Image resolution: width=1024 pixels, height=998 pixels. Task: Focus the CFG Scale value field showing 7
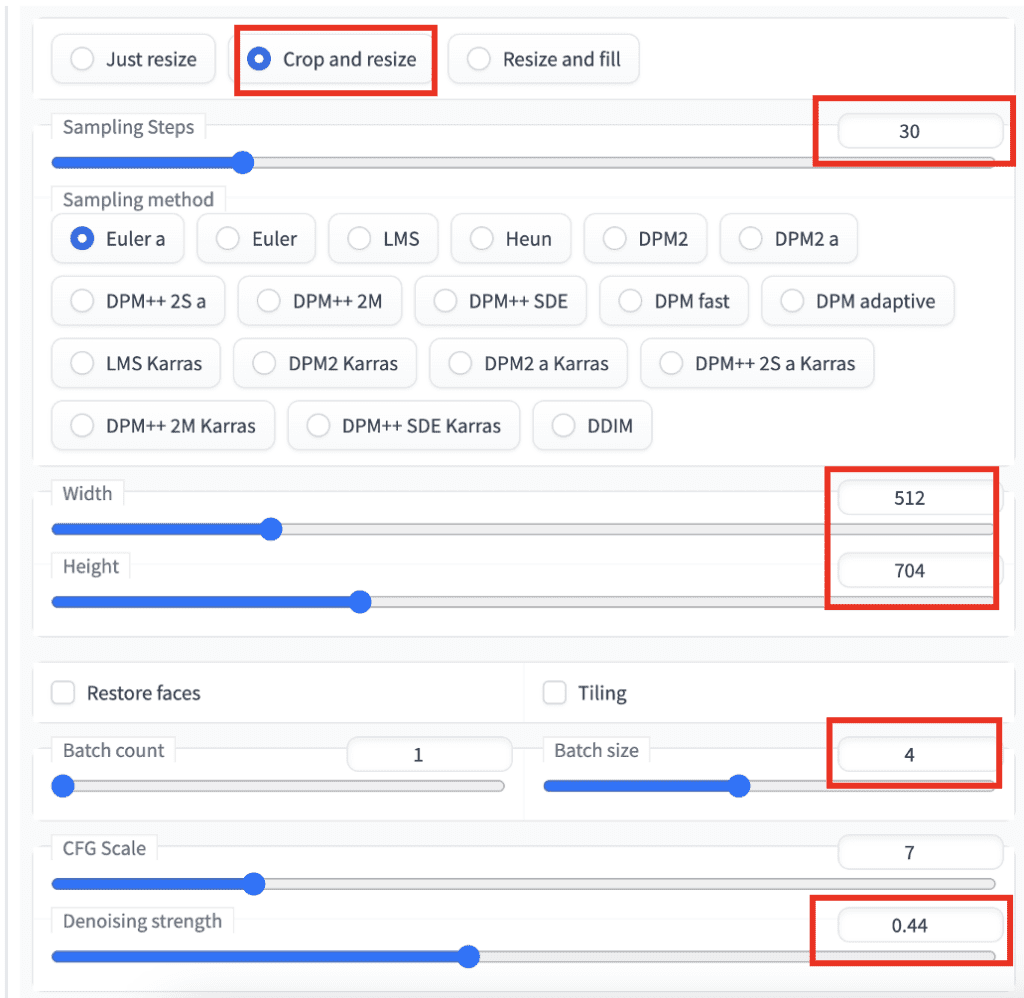click(920, 852)
